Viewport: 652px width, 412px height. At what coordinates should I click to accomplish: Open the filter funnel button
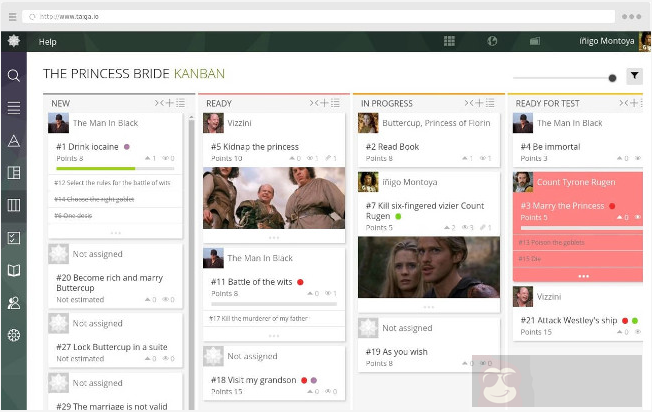pos(634,76)
